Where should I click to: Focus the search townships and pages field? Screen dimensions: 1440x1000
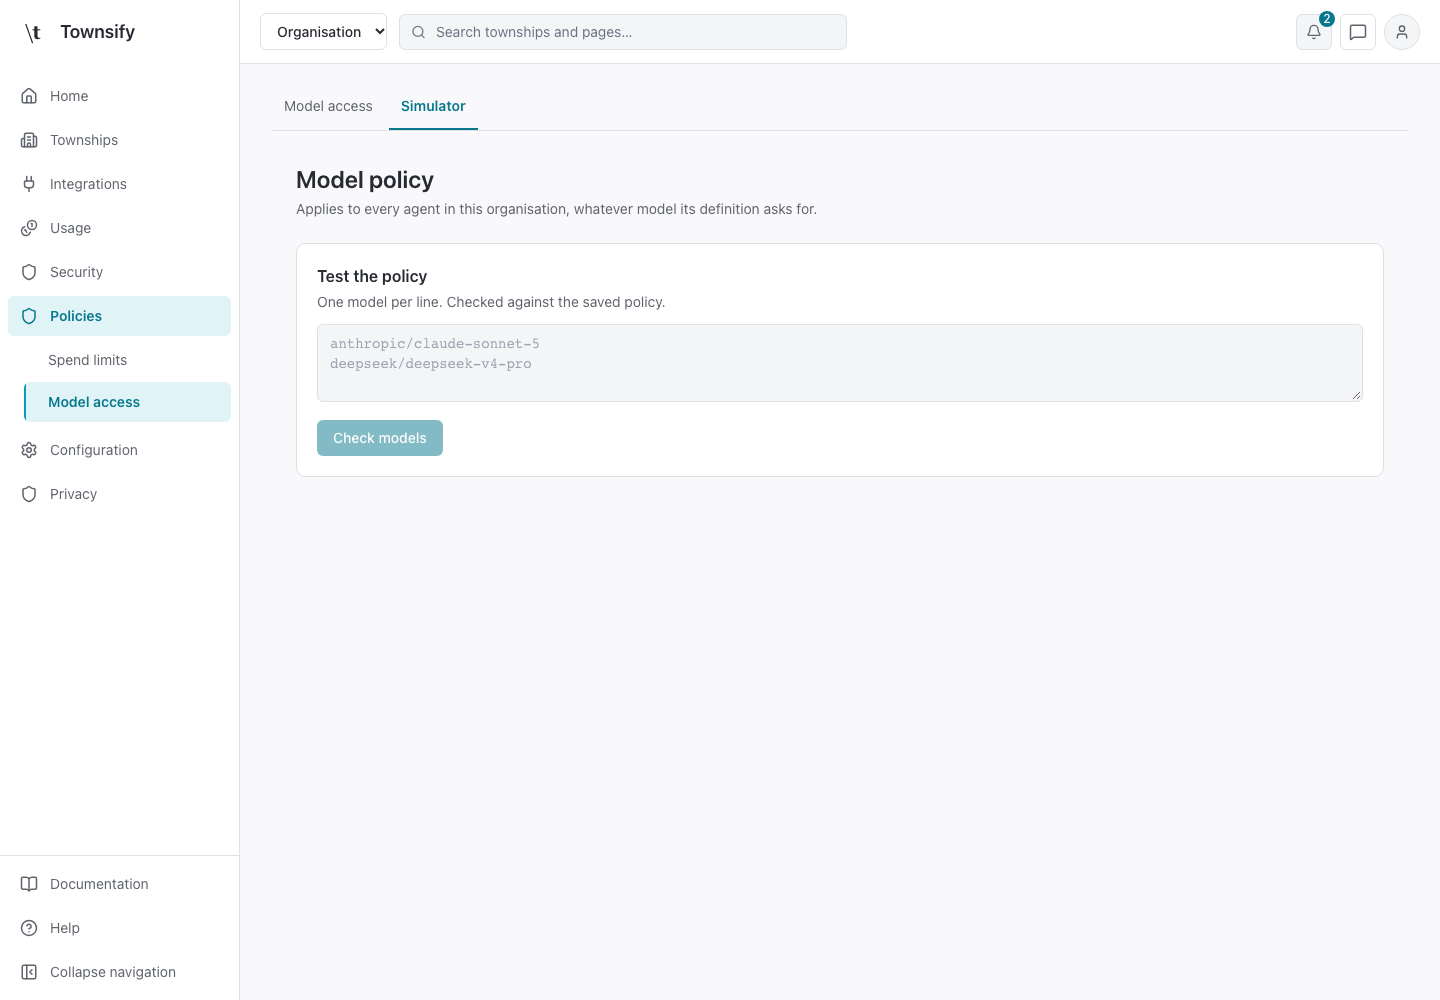coord(623,32)
